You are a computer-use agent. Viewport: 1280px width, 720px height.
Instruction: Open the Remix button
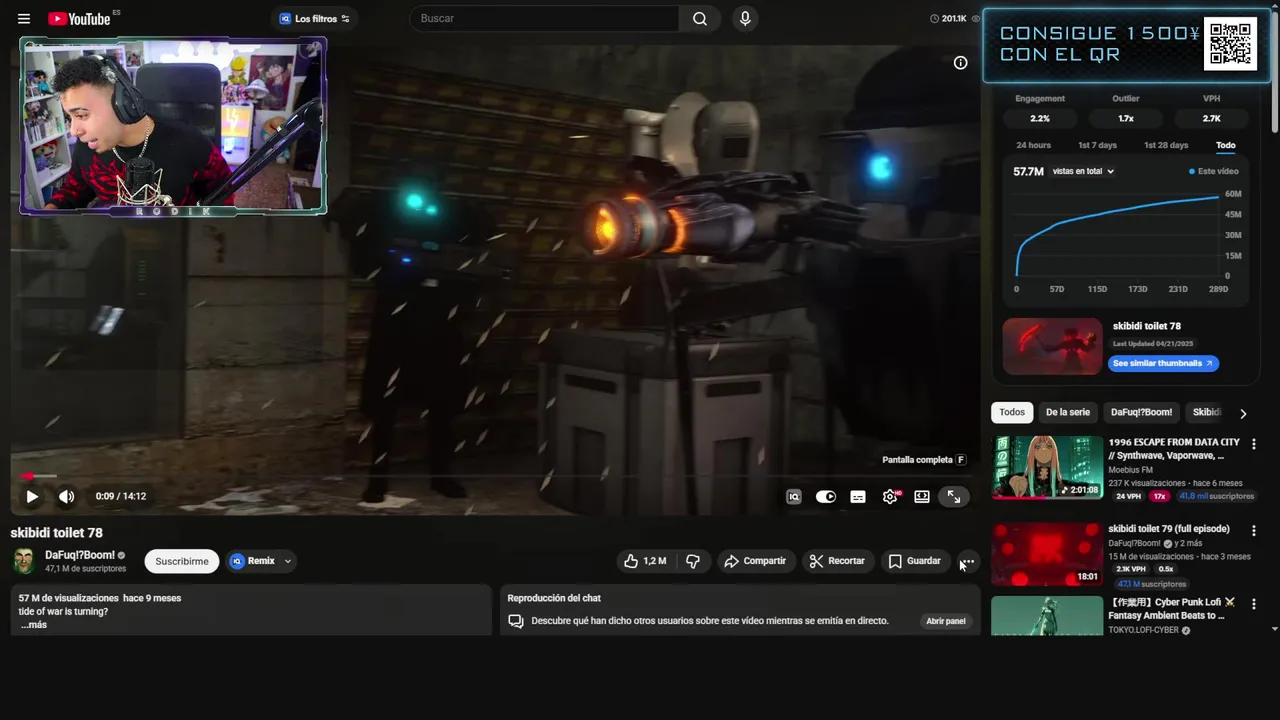[252, 561]
